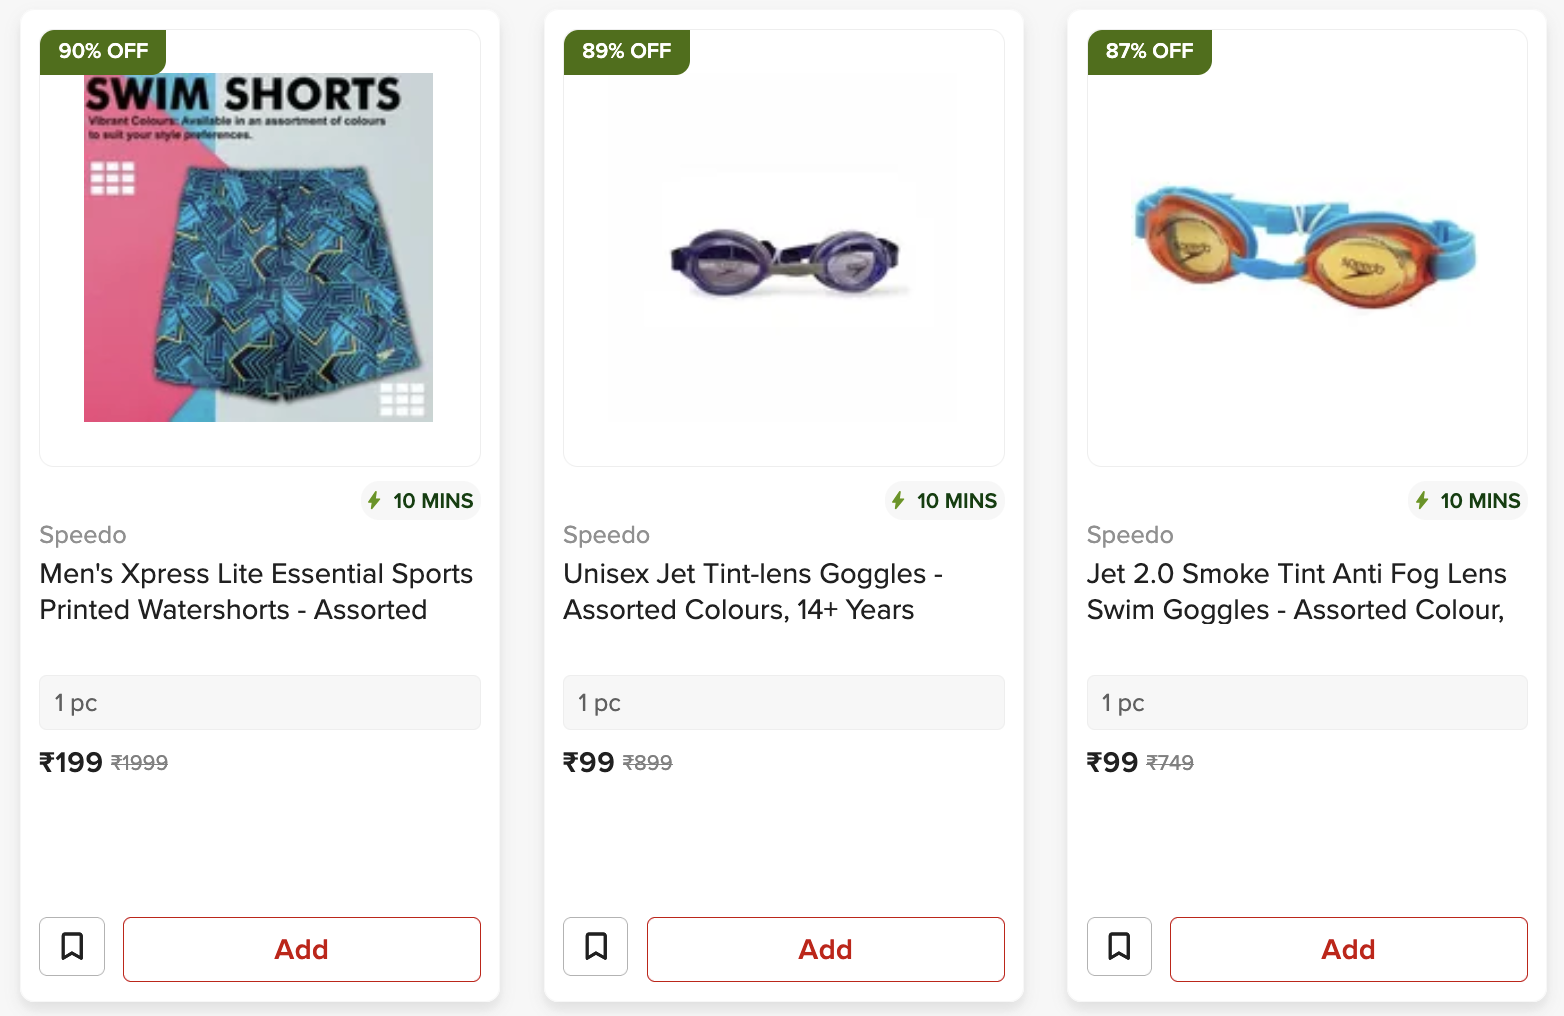This screenshot has width=1564, height=1016.
Task: Add Unisex Jet Tint-lens Goggles to cart
Action: pos(825,949)
